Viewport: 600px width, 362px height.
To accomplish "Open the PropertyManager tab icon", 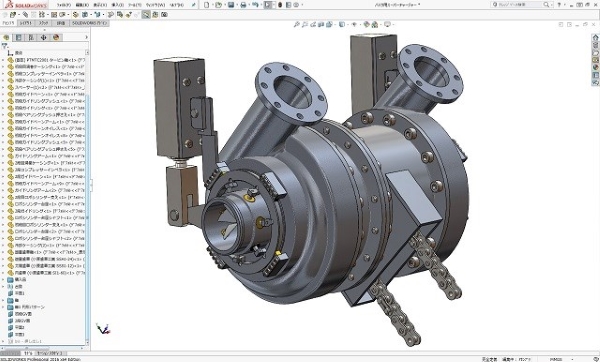I will tap(18, 38).
